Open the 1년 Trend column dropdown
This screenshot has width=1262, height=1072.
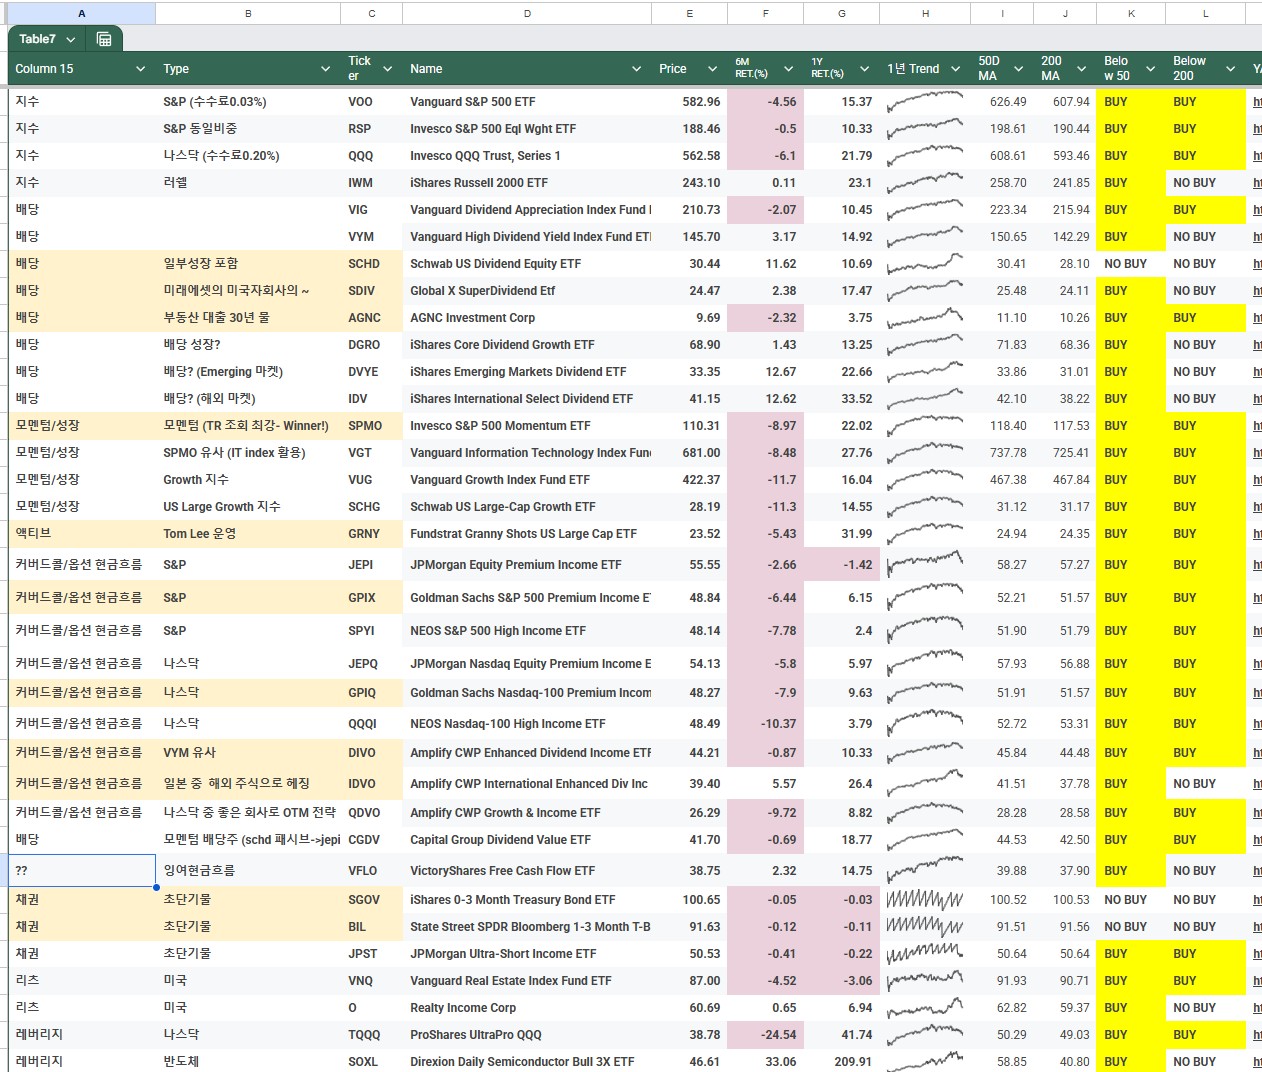coord(955,69)
